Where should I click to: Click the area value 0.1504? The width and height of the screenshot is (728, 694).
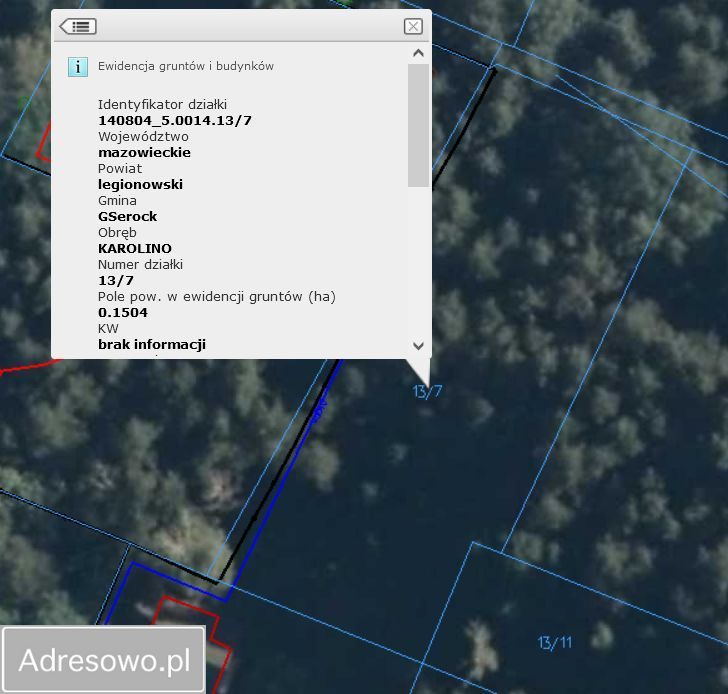tap(123, 313)
